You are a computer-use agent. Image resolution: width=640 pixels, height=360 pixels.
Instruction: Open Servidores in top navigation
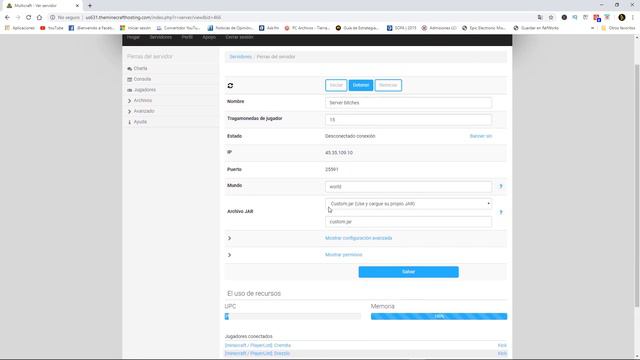click(x=160, y=37)
